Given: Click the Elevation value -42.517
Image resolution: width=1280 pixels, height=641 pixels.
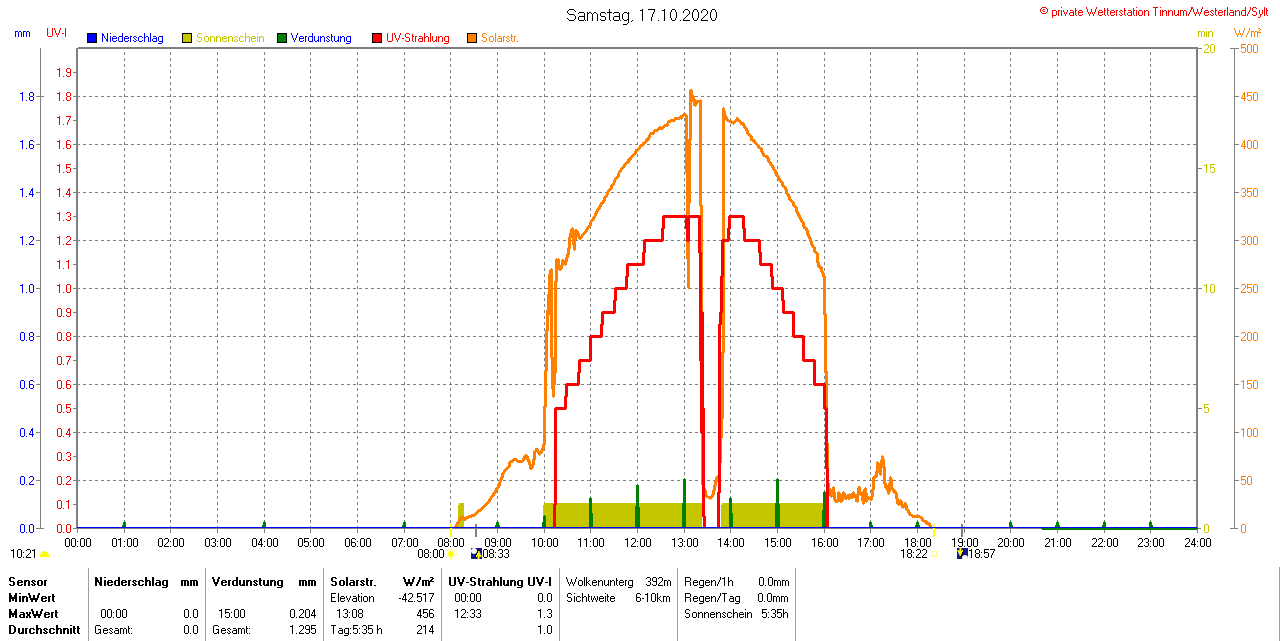Looking at the screenshot, I should (416, 597).
